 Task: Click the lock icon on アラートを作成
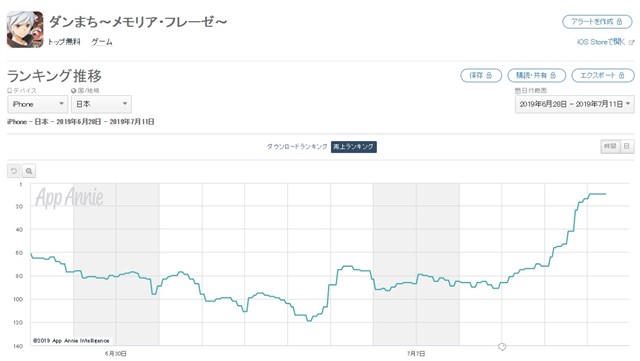[x=619, y=22]
